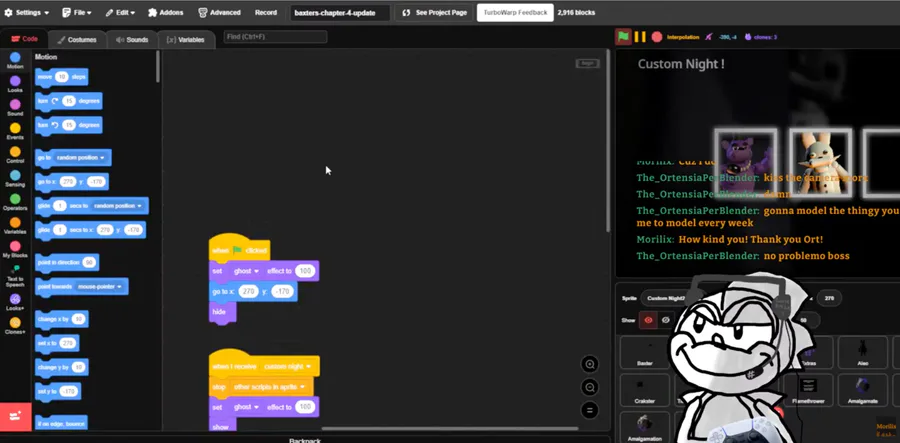Image resolution: width=900 pixels, height=443 pixels.
Task: Switch to the Costumes tab
Action: 77,39
